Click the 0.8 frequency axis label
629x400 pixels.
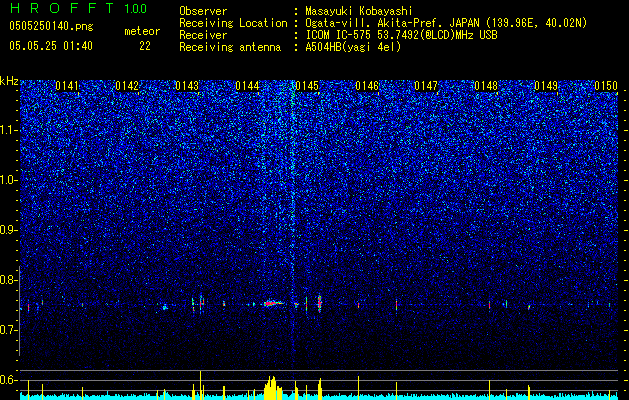coord(9,280)
